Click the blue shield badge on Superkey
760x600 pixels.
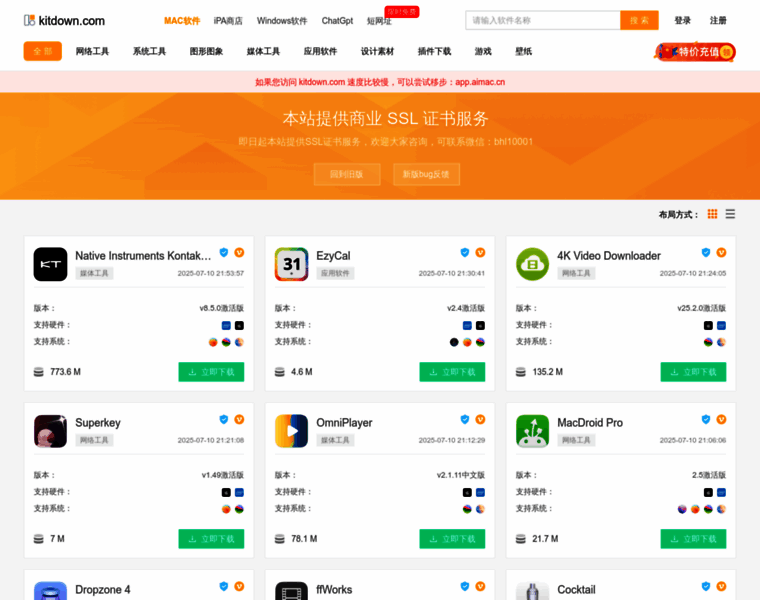pyautogui.click(x=223, y=419)
